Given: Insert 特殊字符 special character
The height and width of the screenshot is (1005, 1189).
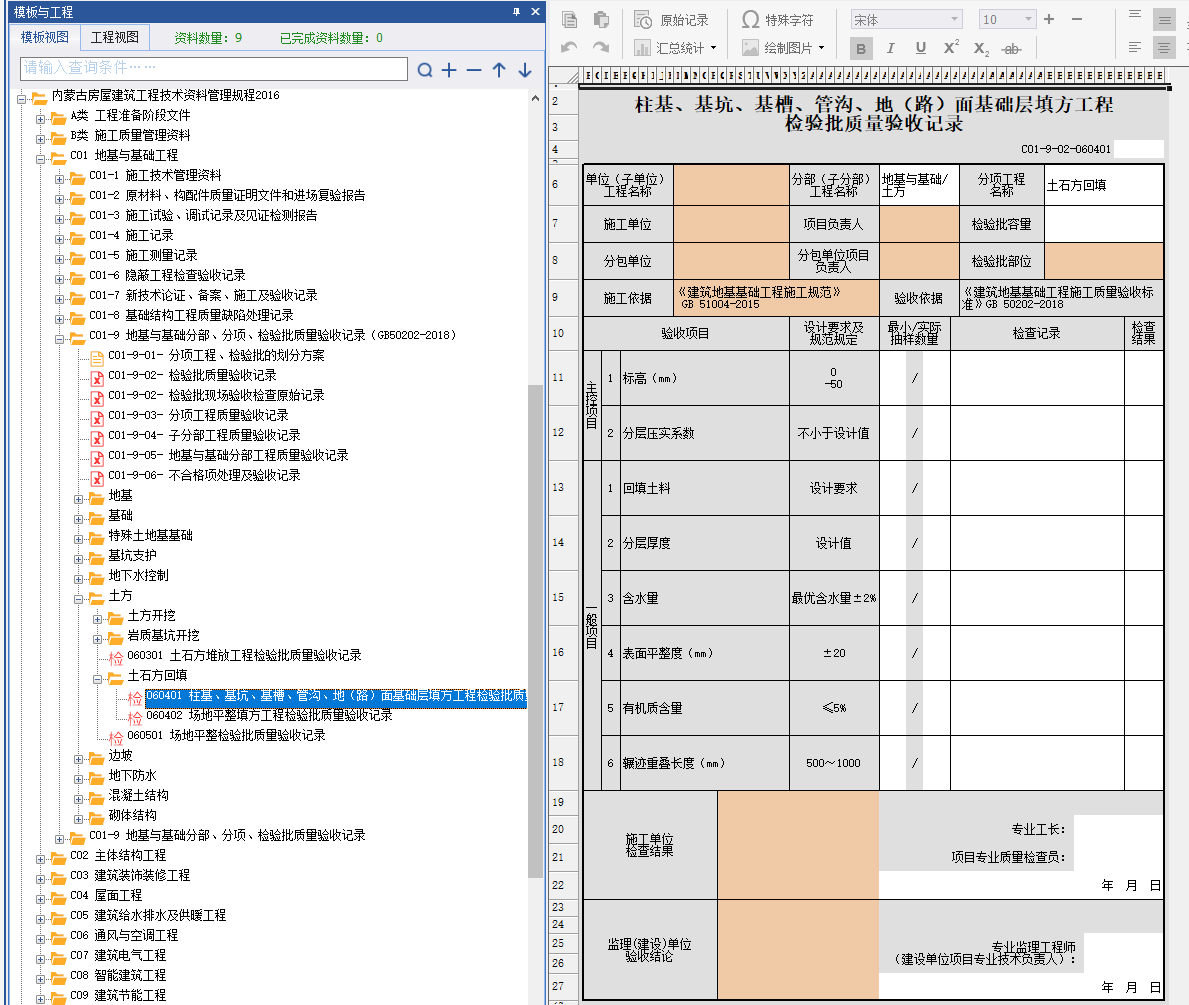Looking at the screenshot, I should 777,20.
